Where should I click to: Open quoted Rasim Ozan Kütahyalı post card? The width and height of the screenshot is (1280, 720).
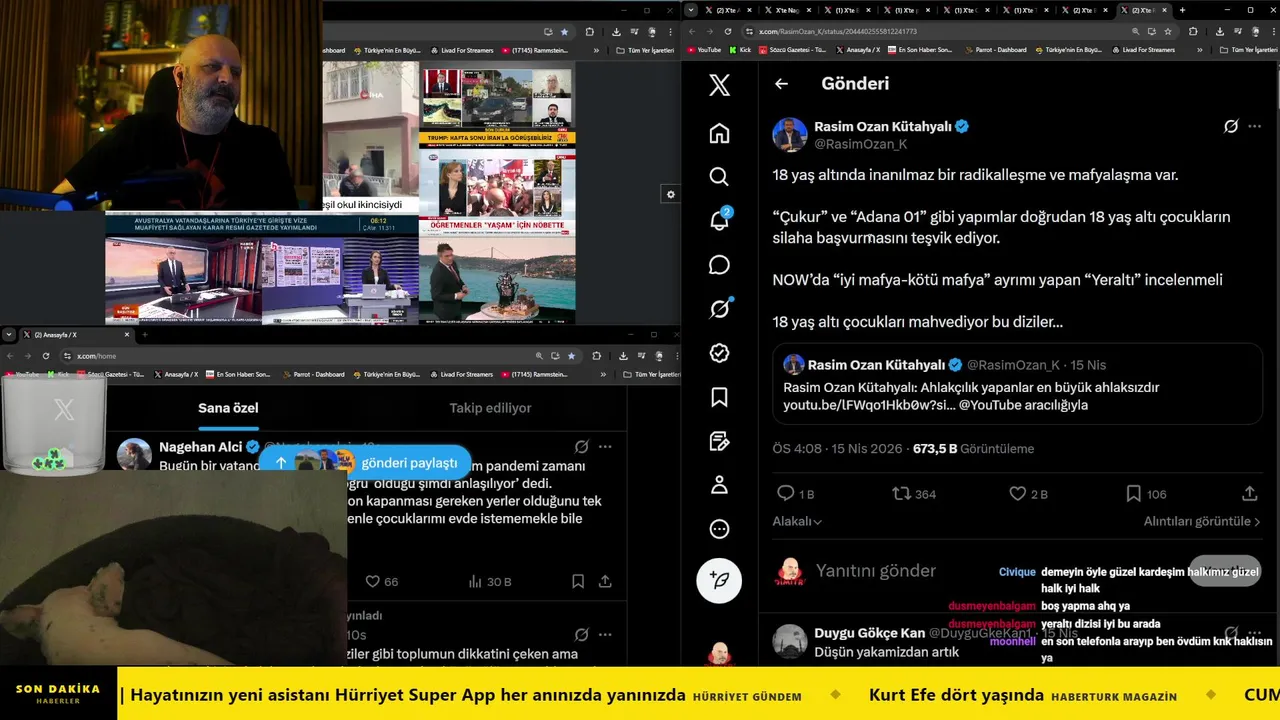pyautogui.click(x=1017, y=384)
